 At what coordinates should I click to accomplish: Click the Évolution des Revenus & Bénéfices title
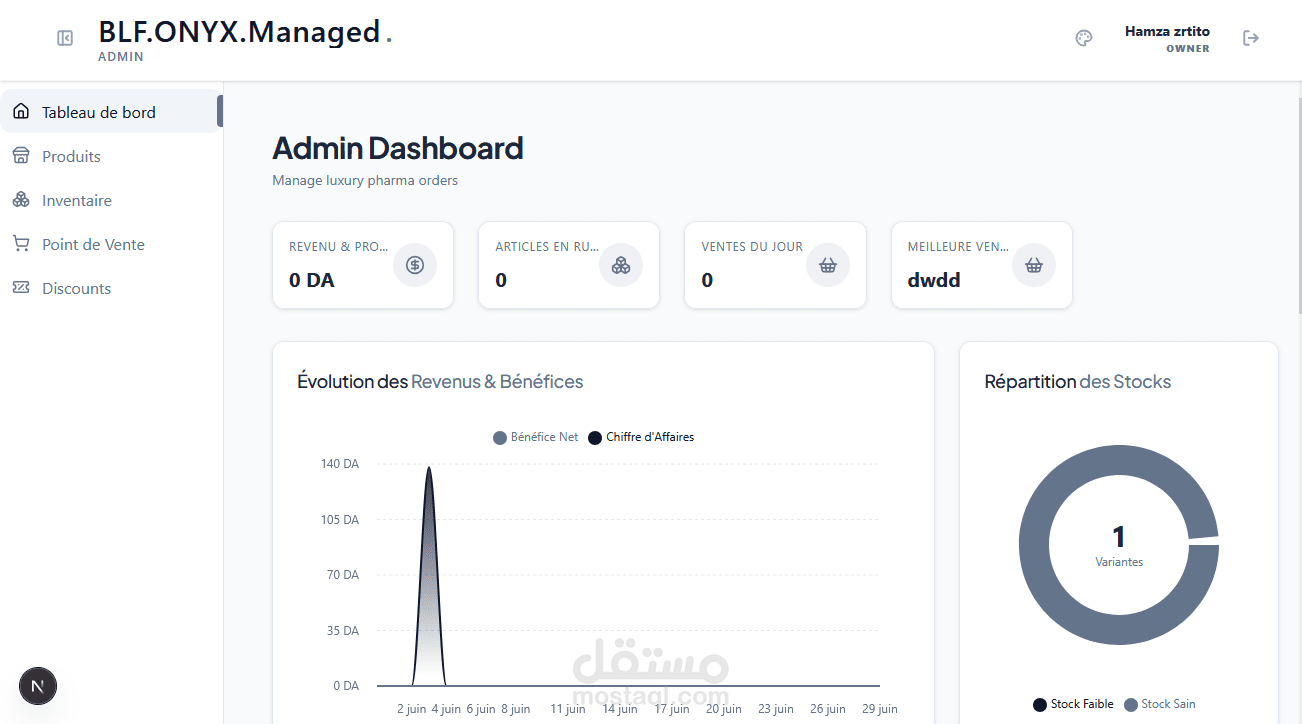[x=440, y=381]
